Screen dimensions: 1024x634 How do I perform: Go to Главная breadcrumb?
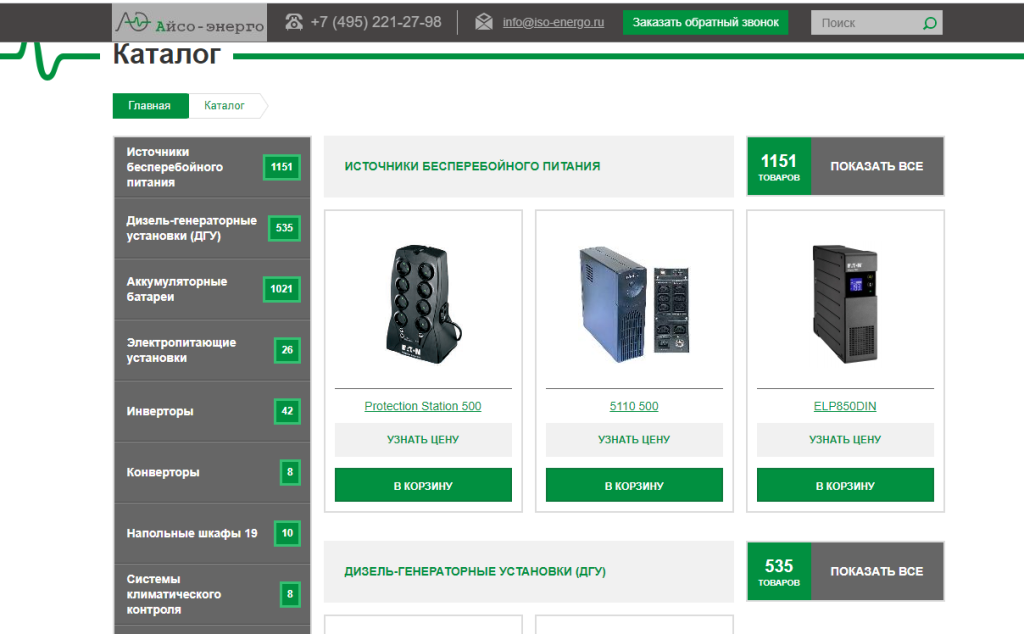(x=150, y=106)
